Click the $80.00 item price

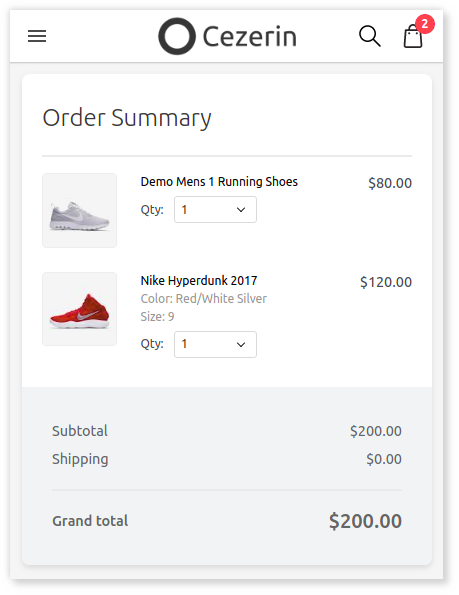click(x=390, y=183)
